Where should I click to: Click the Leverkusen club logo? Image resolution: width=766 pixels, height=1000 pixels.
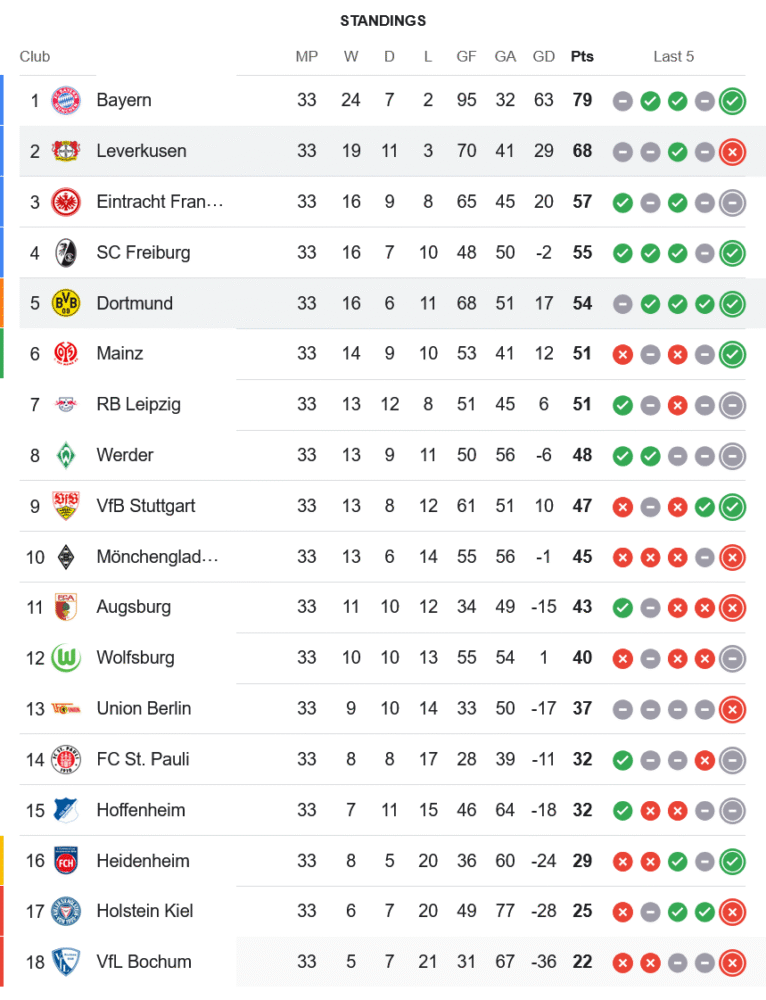66,151
